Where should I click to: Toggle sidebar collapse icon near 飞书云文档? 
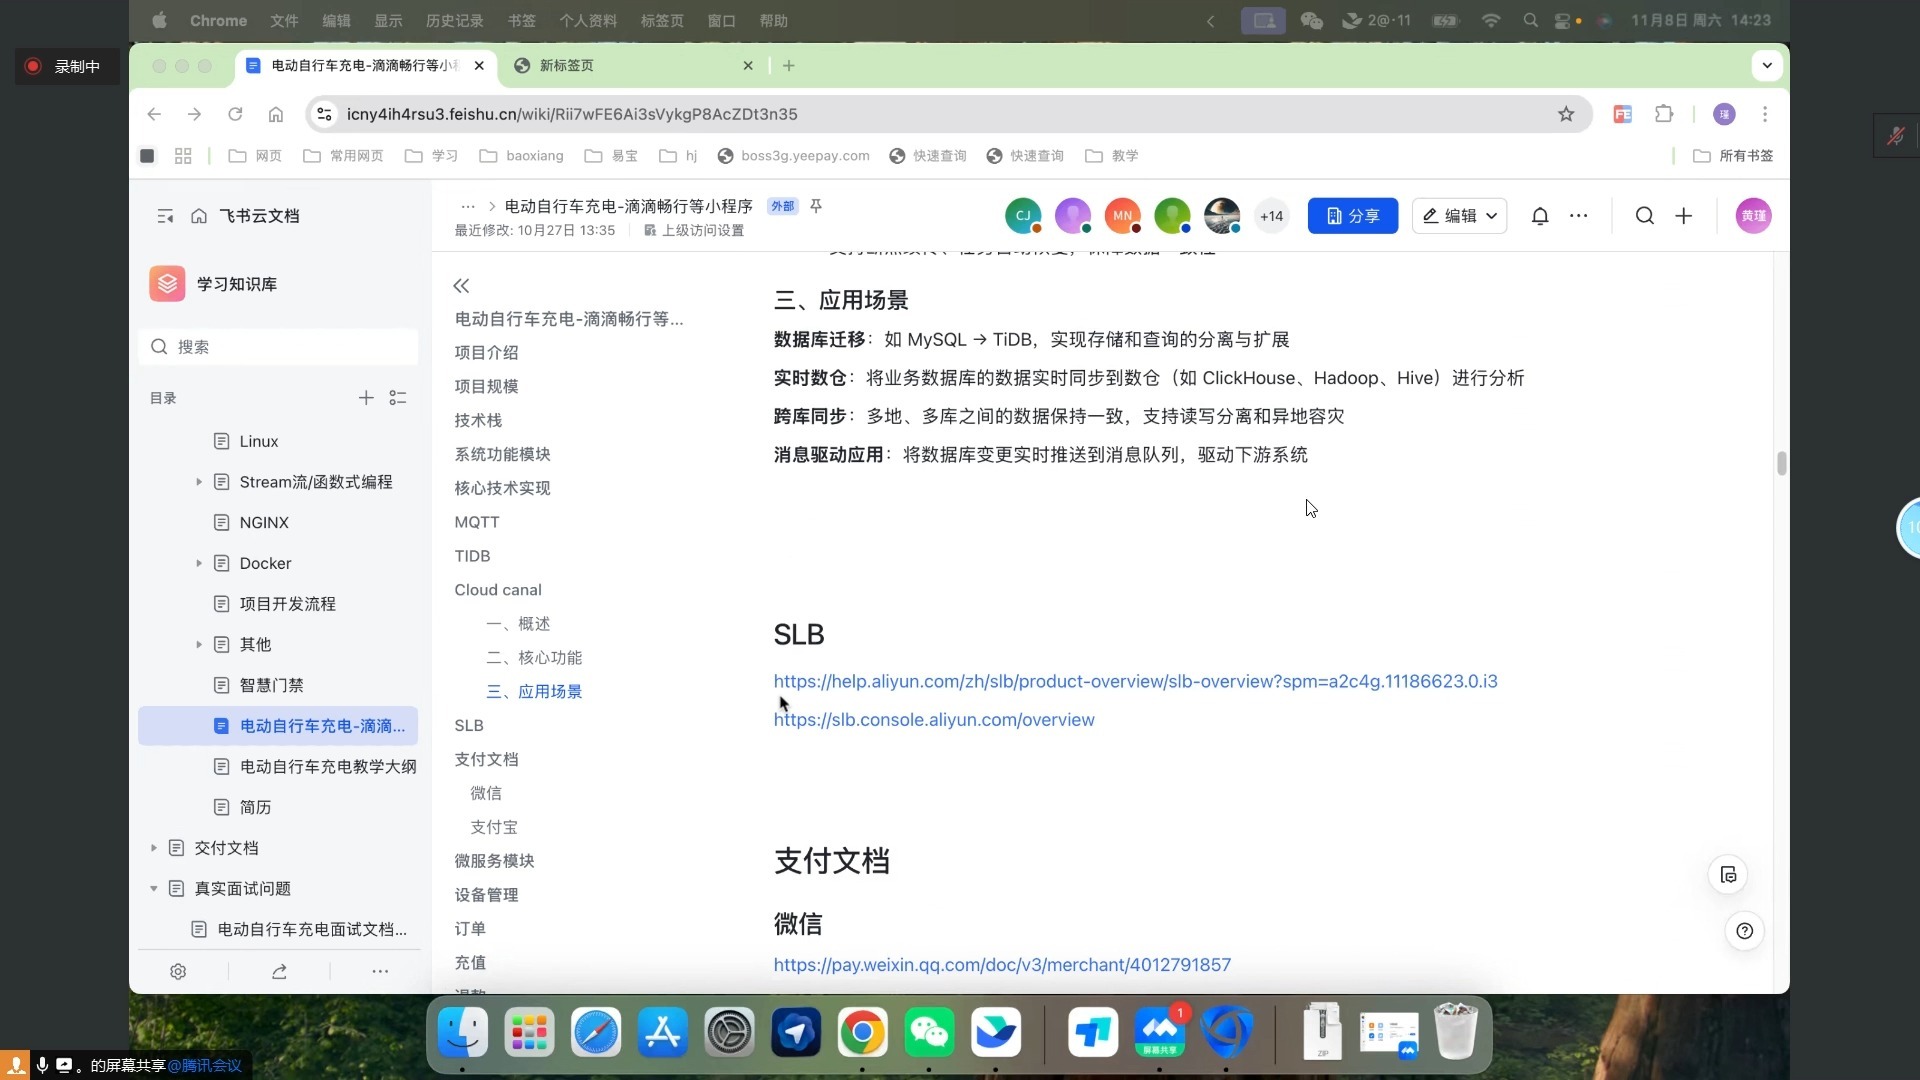click(165, 216)
